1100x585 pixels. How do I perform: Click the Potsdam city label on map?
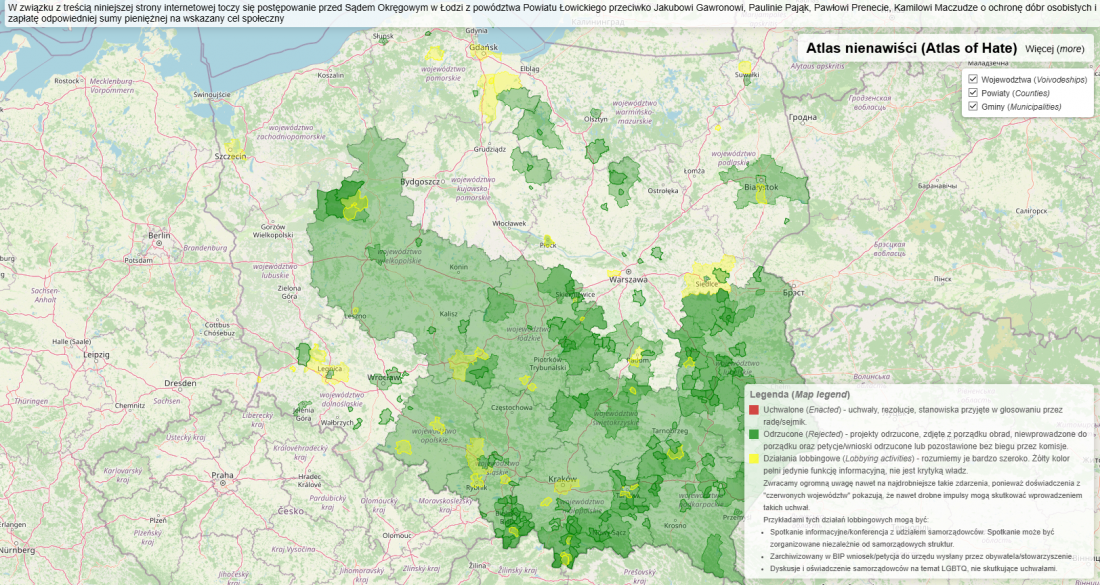(138, 260)
